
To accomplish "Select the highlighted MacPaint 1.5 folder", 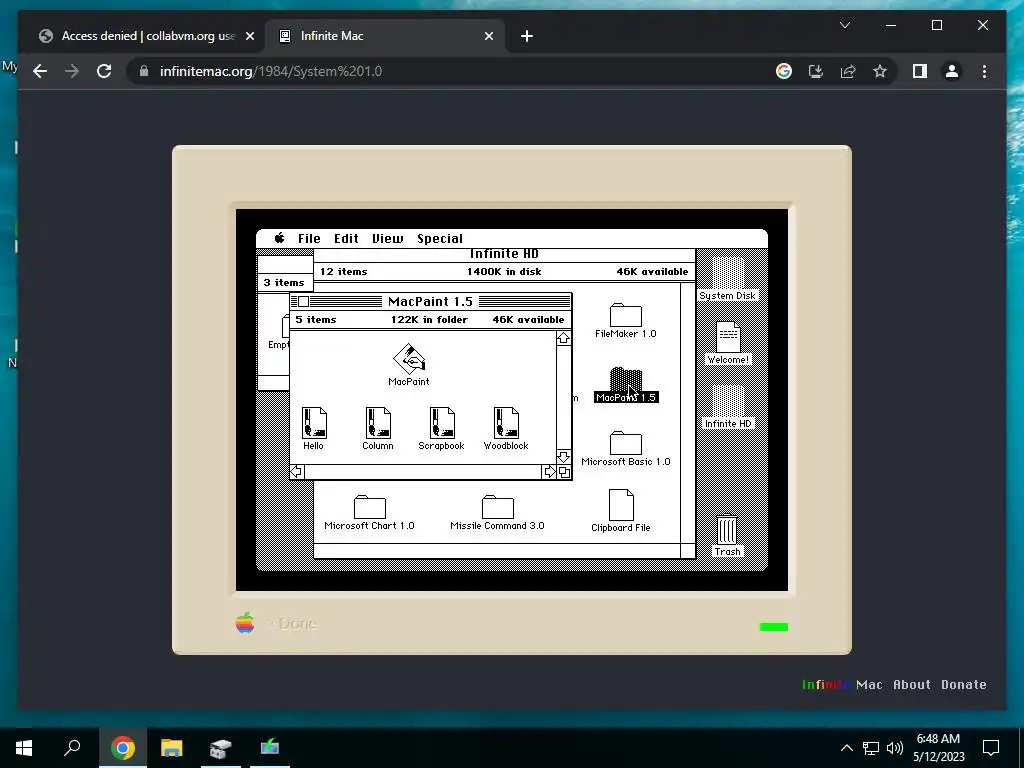I will (626, 379).
